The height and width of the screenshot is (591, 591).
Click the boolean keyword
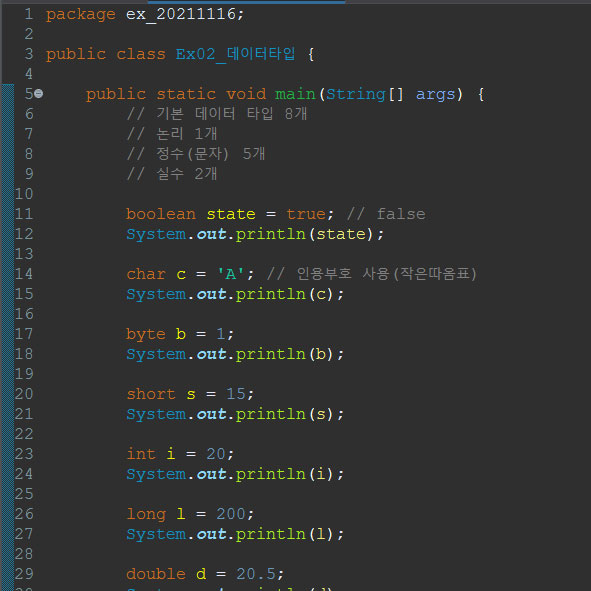[161, 214]
